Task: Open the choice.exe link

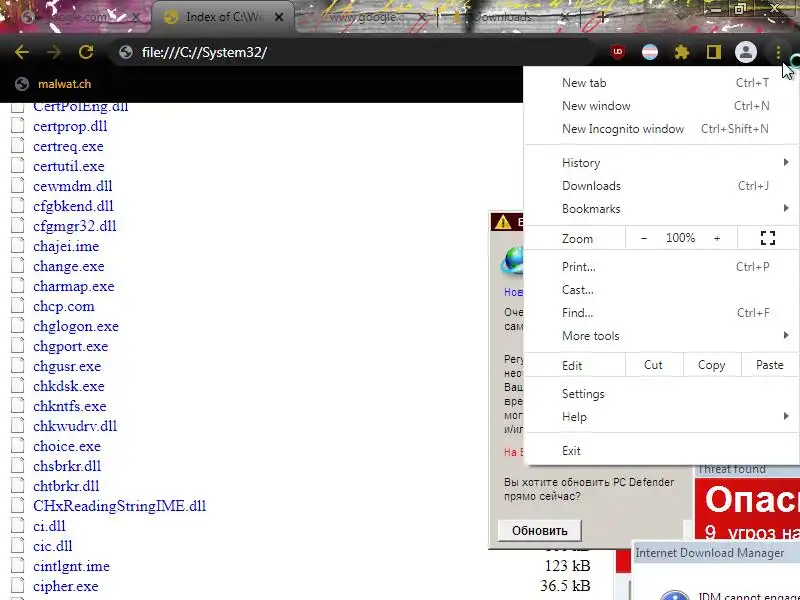Action: 67,446
